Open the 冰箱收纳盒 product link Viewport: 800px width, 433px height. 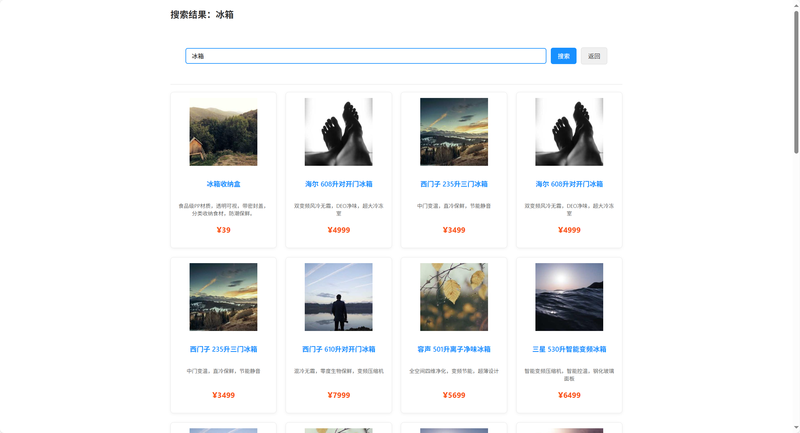click(x=223, y=184)
